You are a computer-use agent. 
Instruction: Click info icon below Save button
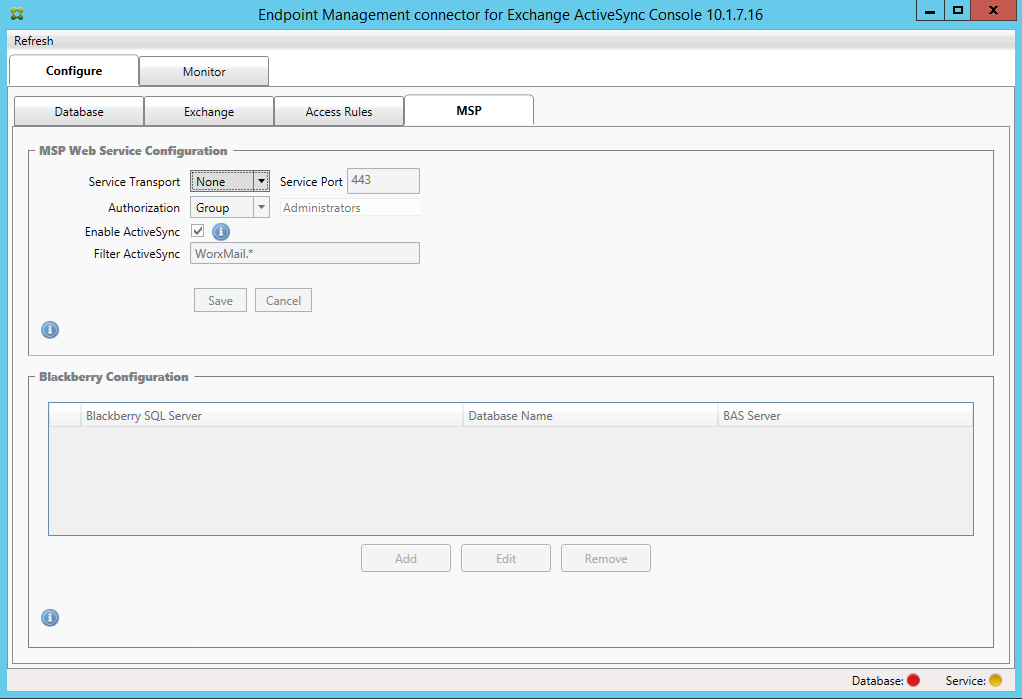click(50, 330)
